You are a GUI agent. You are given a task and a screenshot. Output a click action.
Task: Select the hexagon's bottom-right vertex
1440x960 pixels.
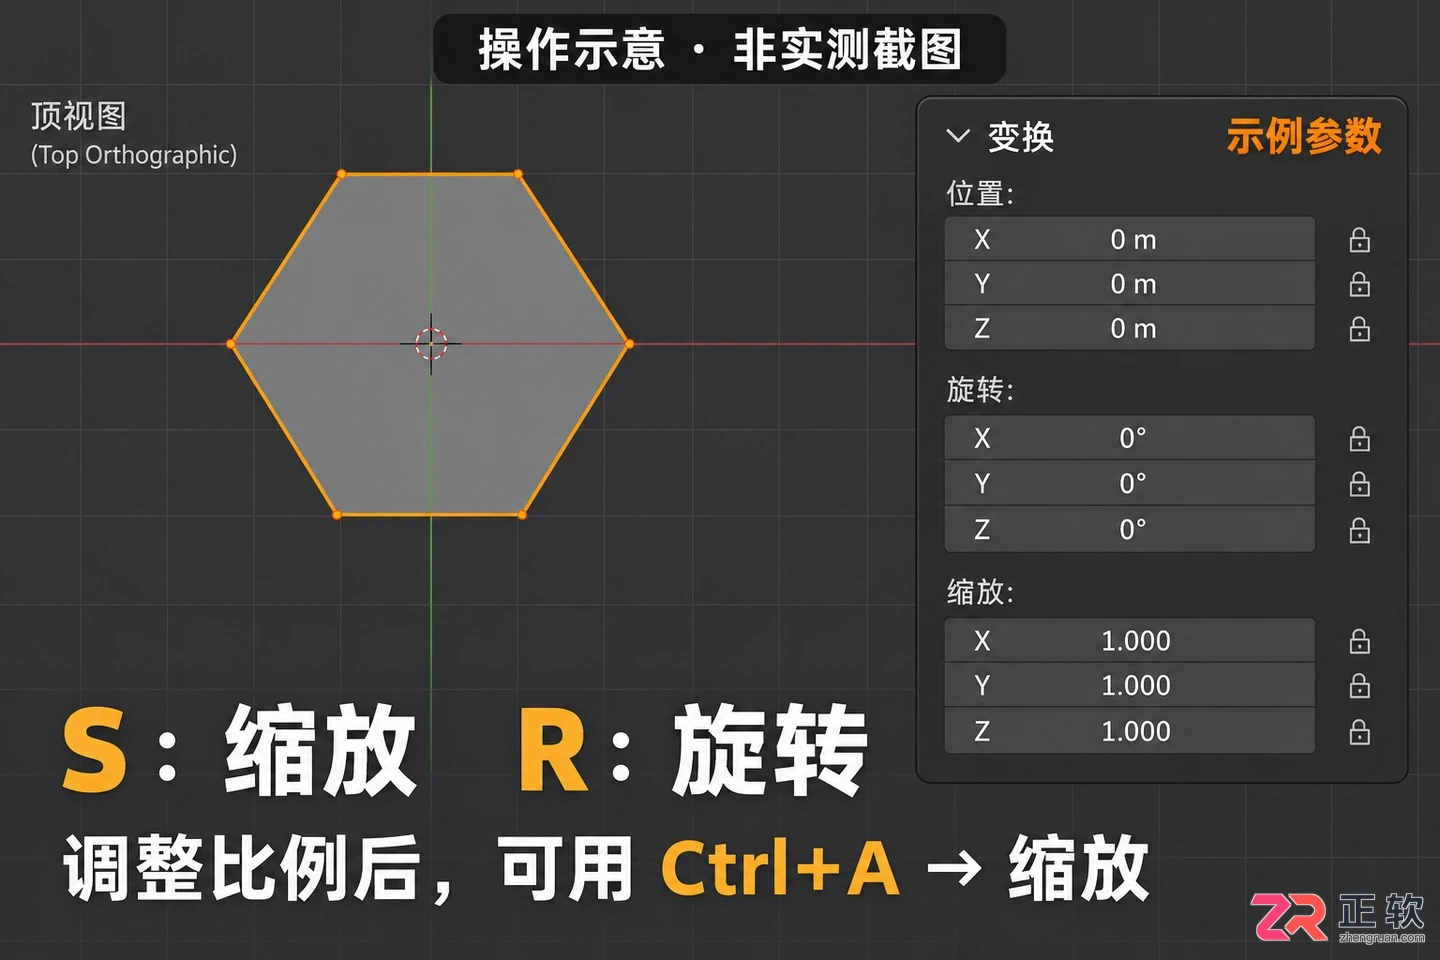(522, 515)
